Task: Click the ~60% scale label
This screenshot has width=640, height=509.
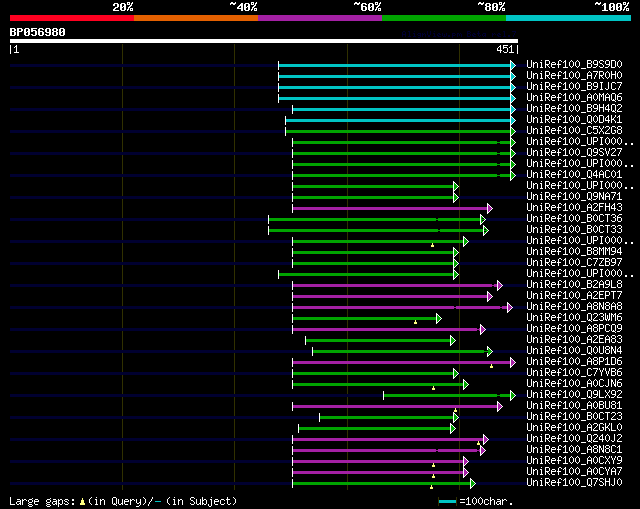Action: point(367,7)
